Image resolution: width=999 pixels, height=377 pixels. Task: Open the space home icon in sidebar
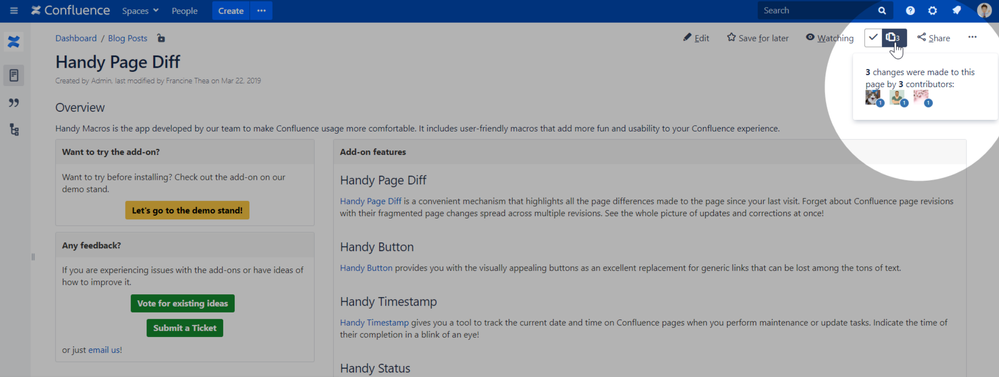click(x=14, y=42)
